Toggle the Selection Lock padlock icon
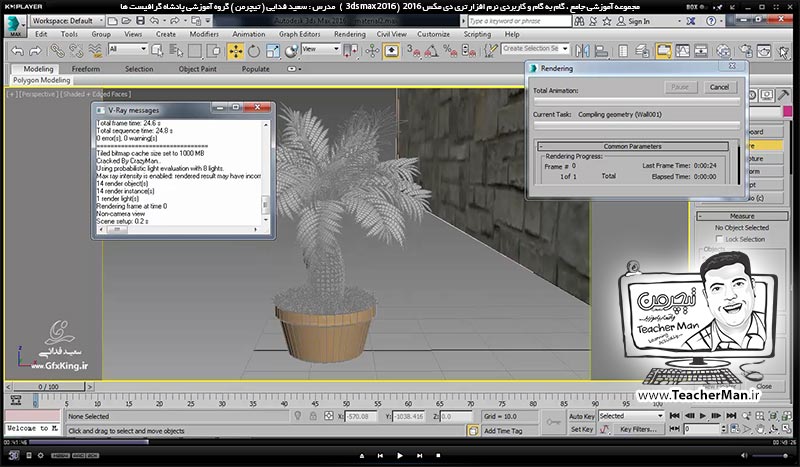 point(313,416)
